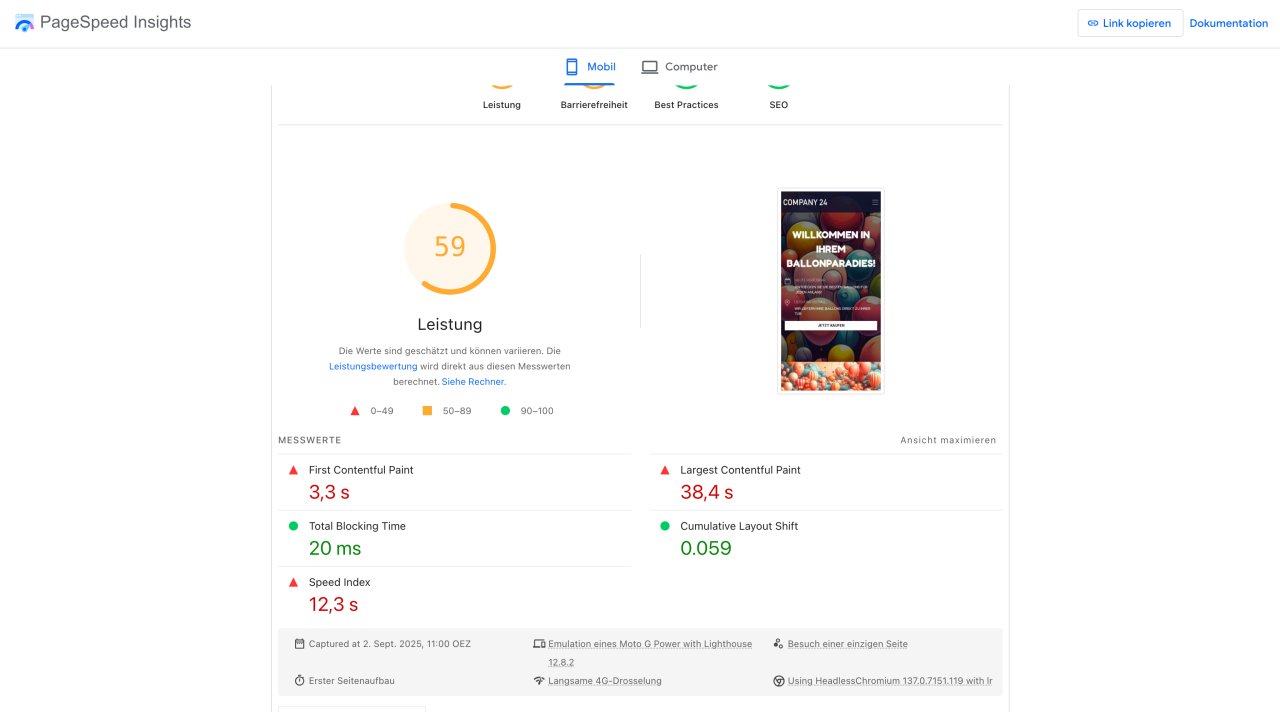Jump to the Leistung category score
1280x712 pixels.
click(502, 105)
